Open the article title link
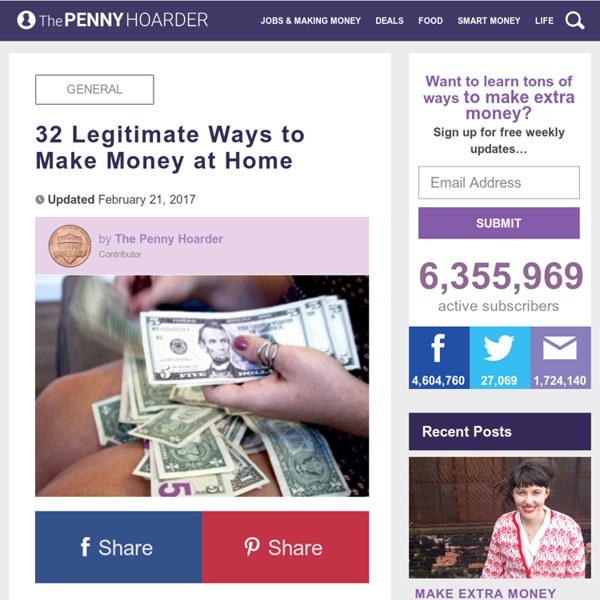 [x=170, y=147]
